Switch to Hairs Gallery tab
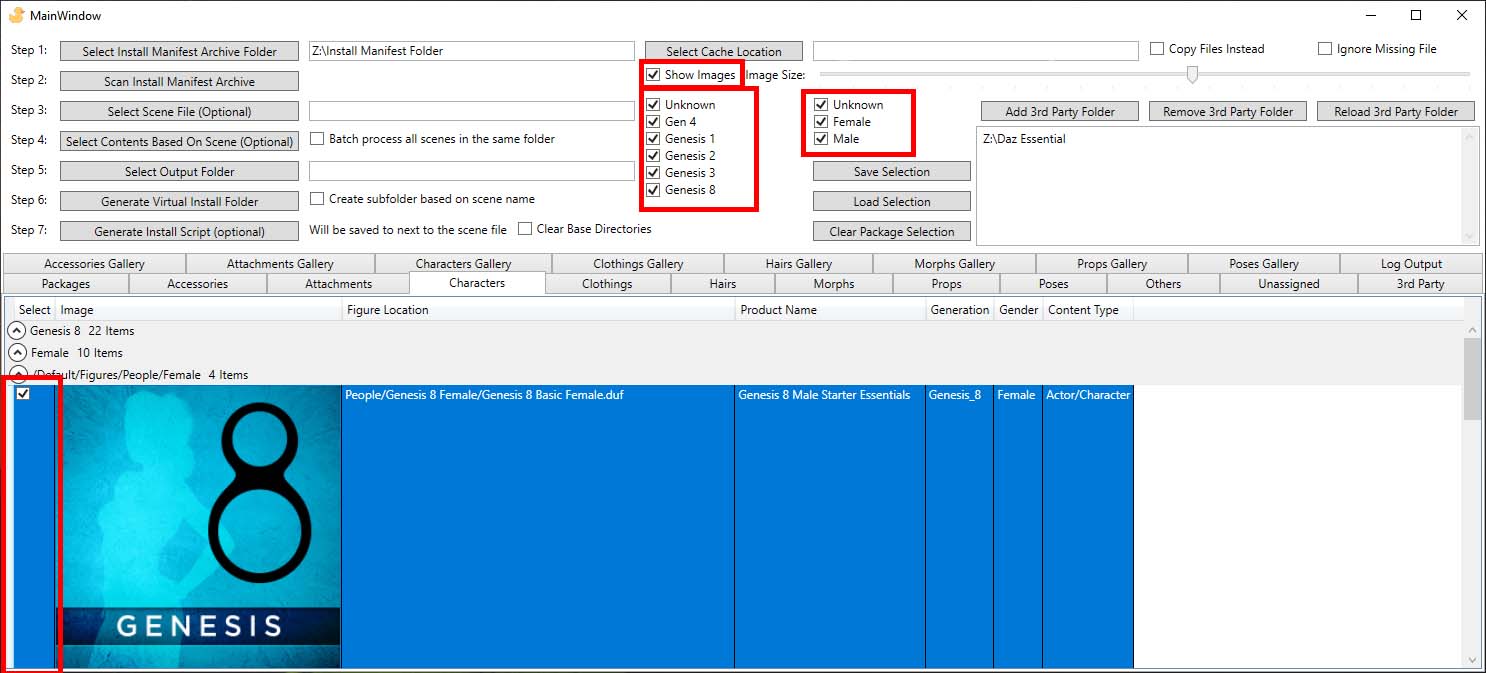 [x=799, y=264]
